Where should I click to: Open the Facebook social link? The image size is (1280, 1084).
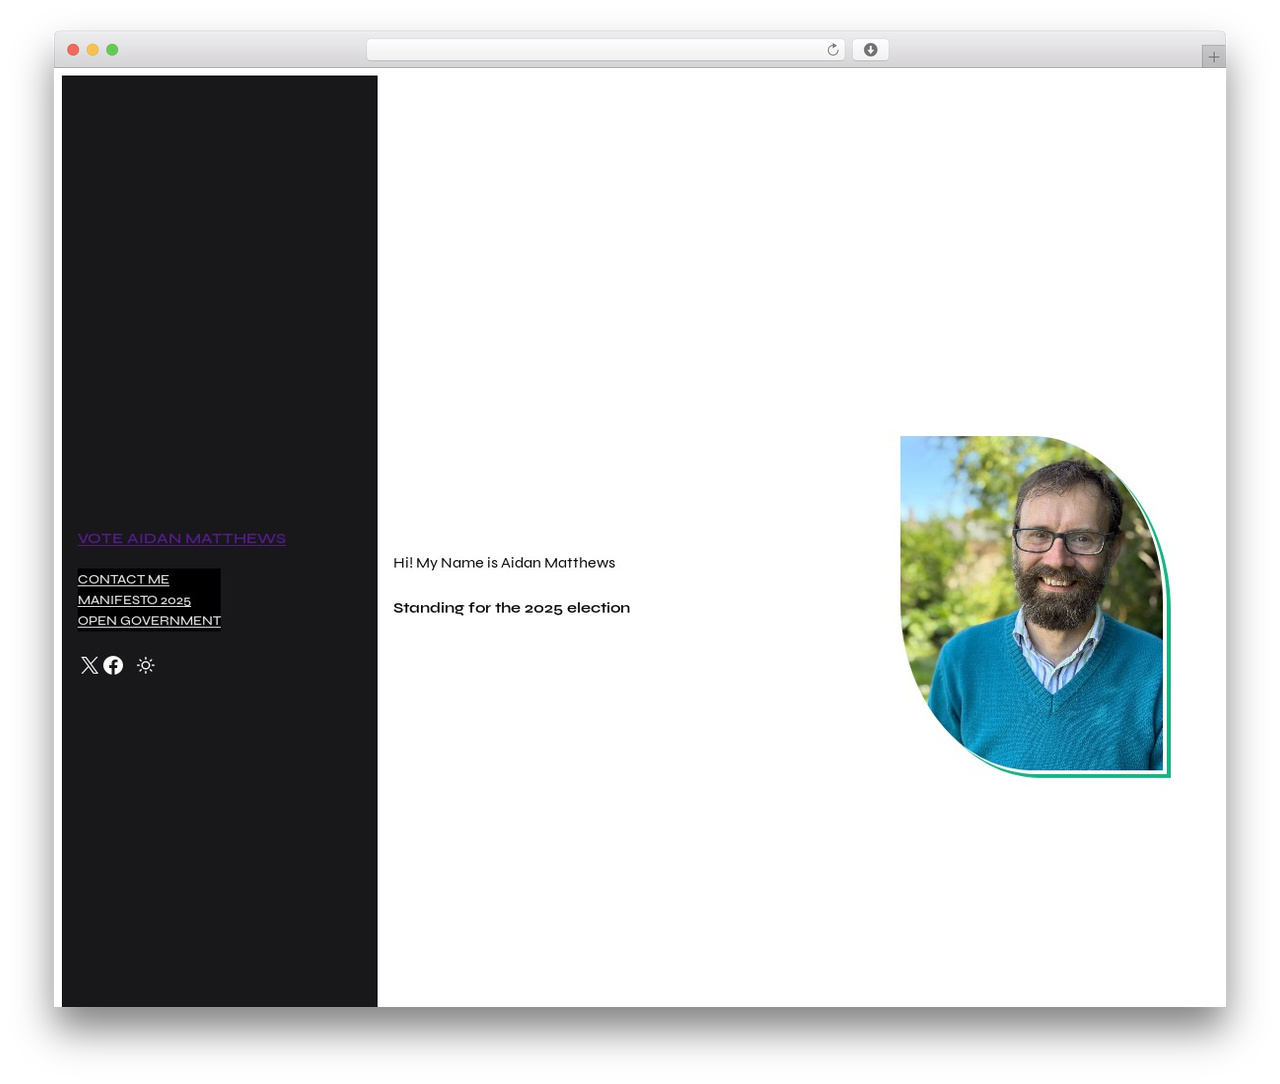[113, 666]
